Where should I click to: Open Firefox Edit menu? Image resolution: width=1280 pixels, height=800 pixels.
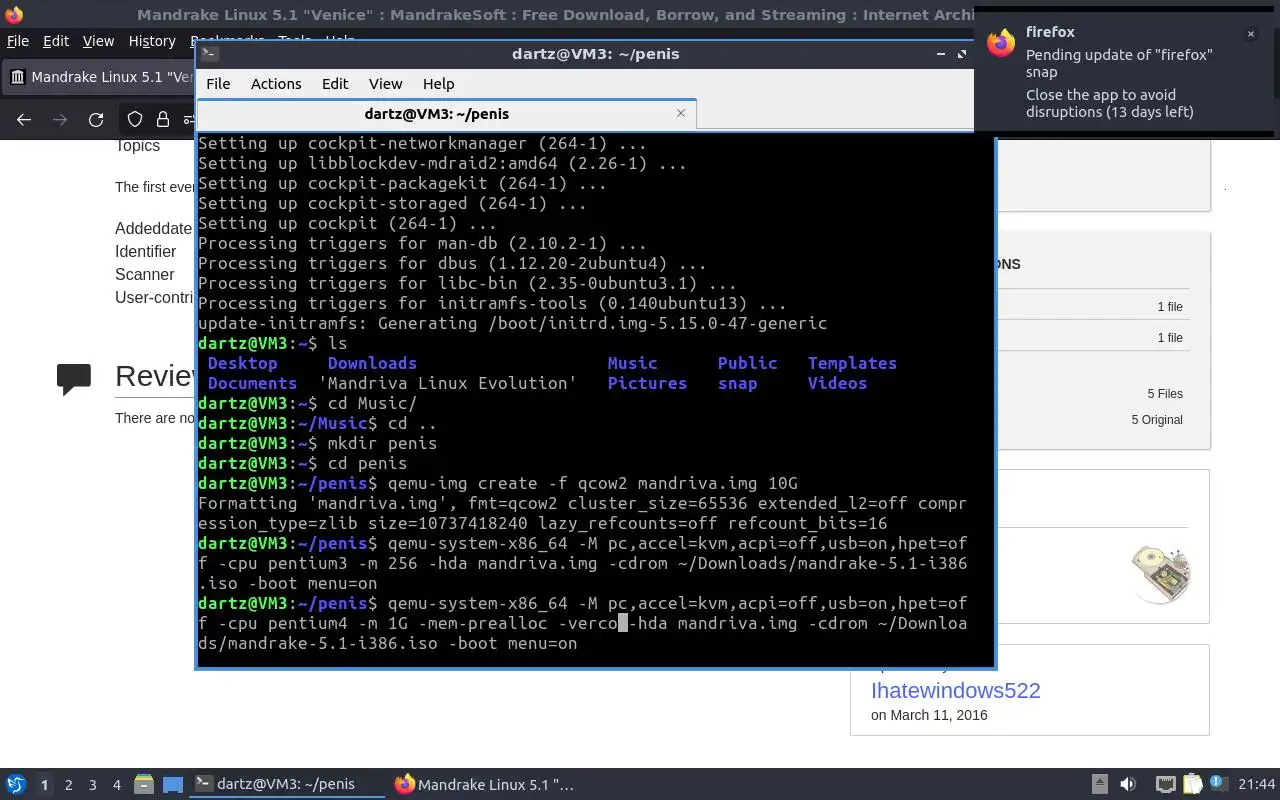coord(56,41)
